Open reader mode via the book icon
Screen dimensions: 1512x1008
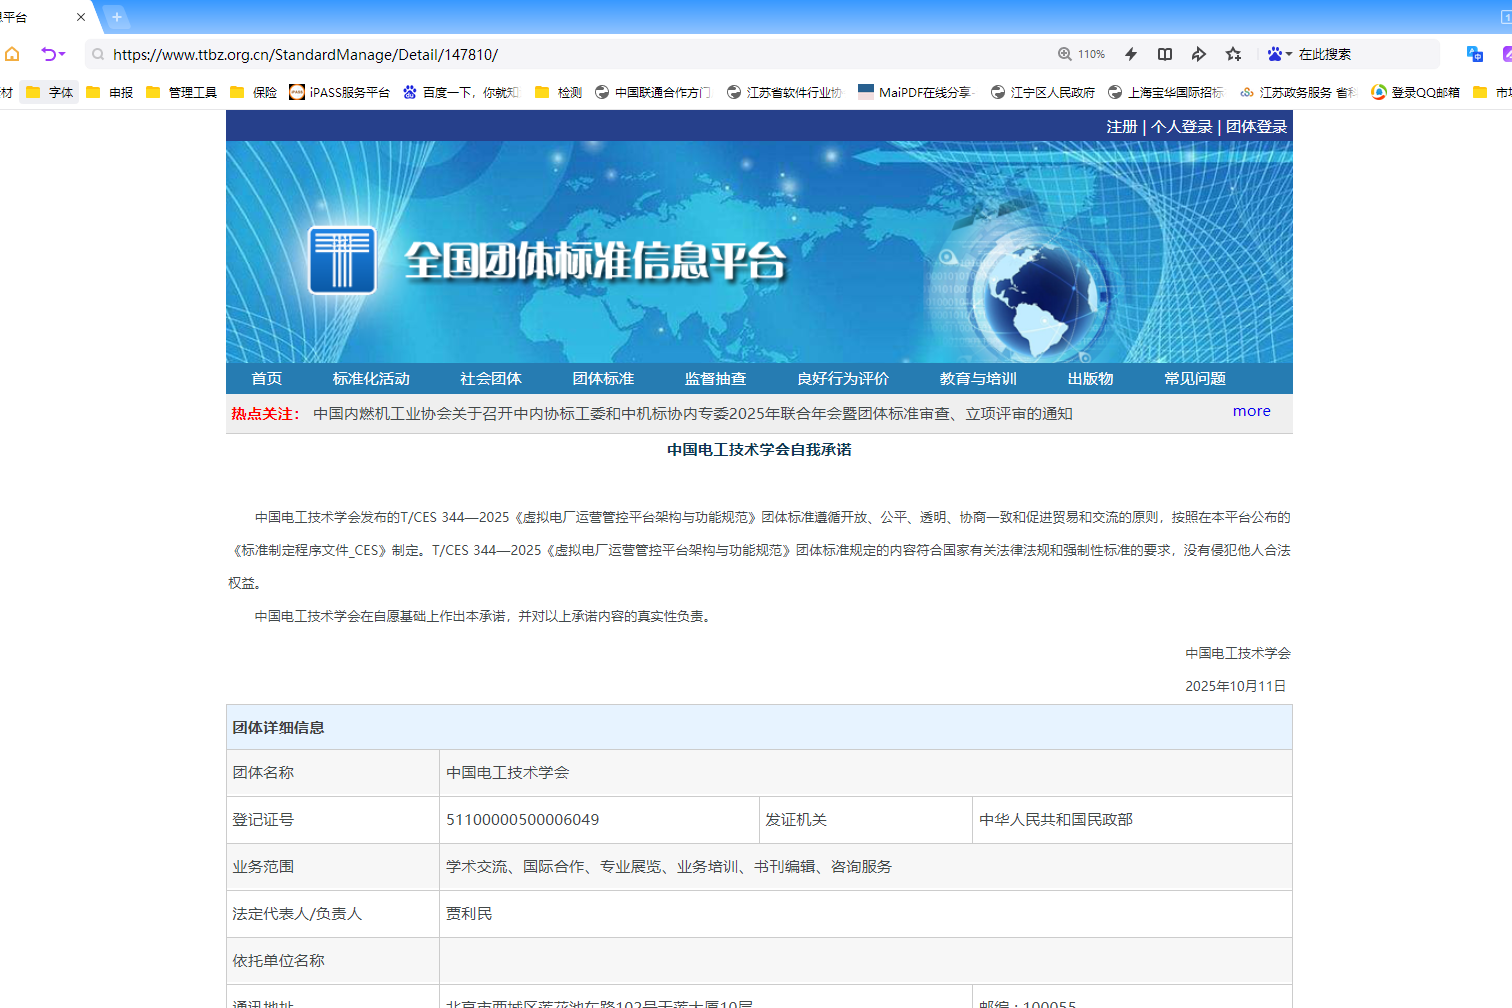click(x=1163, y=53)
